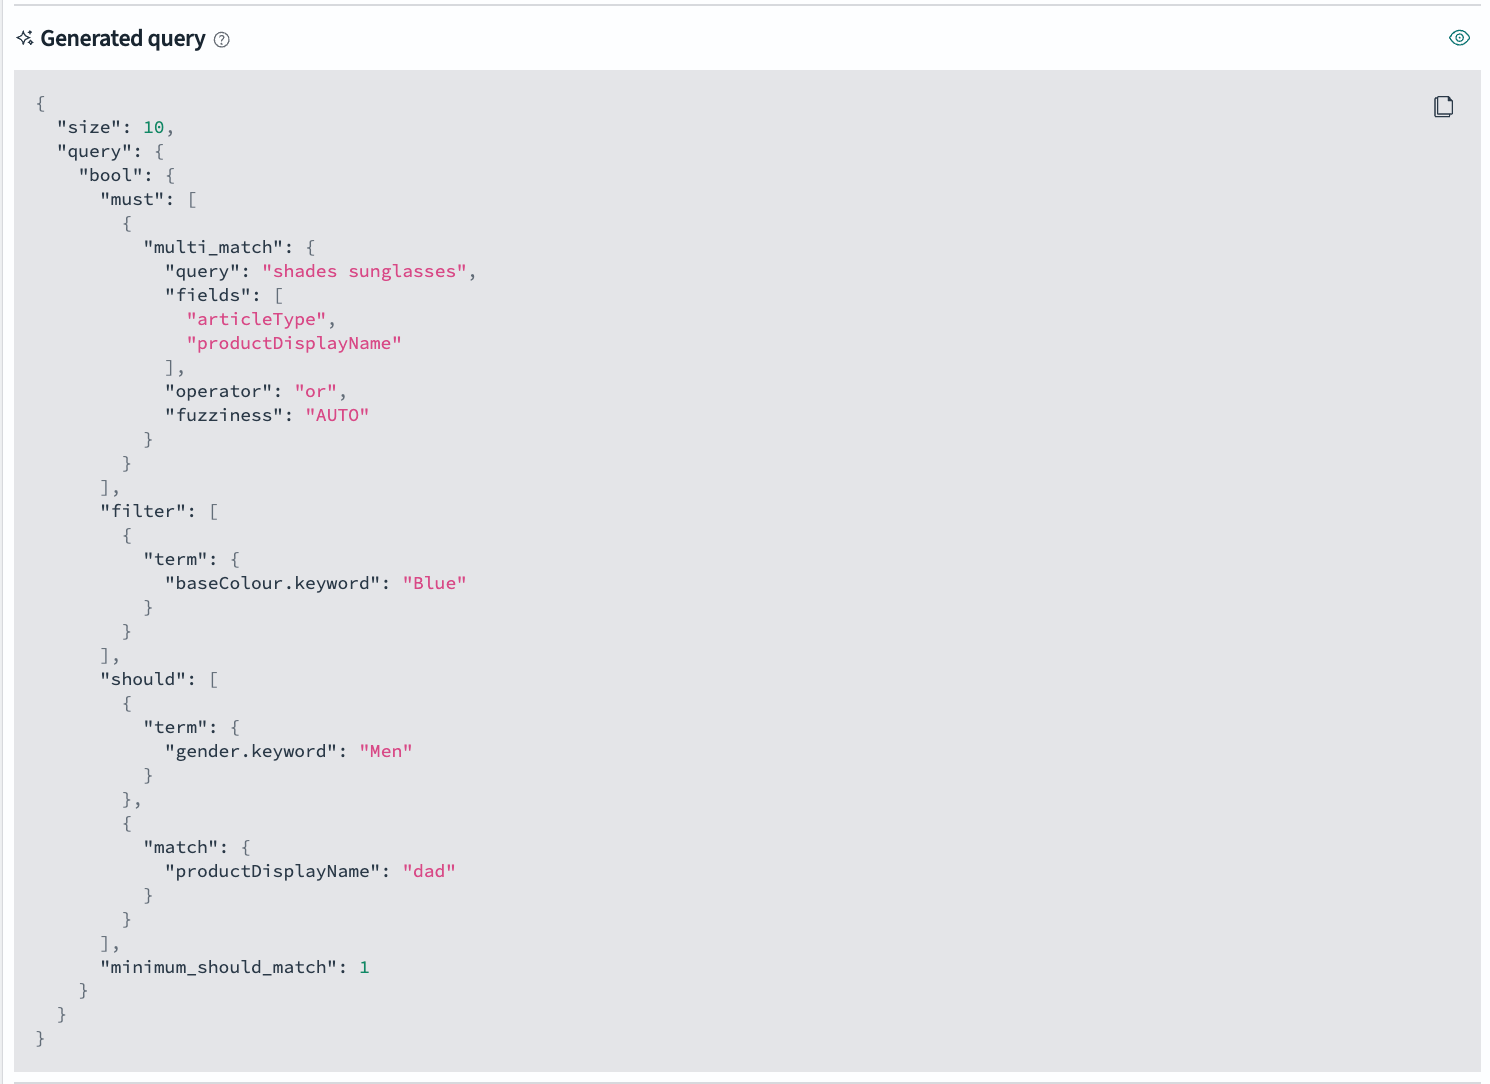This screenshot has height=1084, width=1490.
Task: Click the operator value or
Action: (316, 390)
